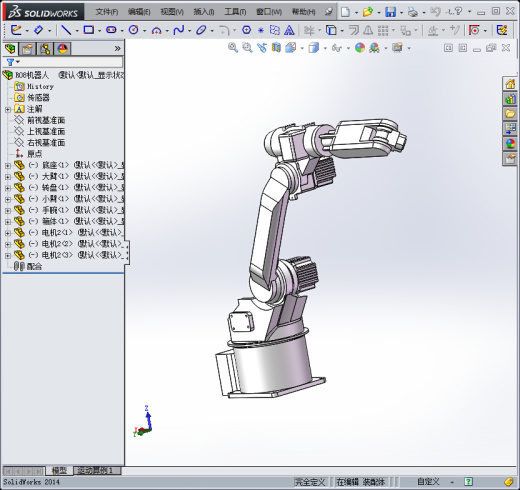This screenshot has height=490, width=520.
Task: Toggle the ConfigurationManager tab
Action: (x=45, y=49)
